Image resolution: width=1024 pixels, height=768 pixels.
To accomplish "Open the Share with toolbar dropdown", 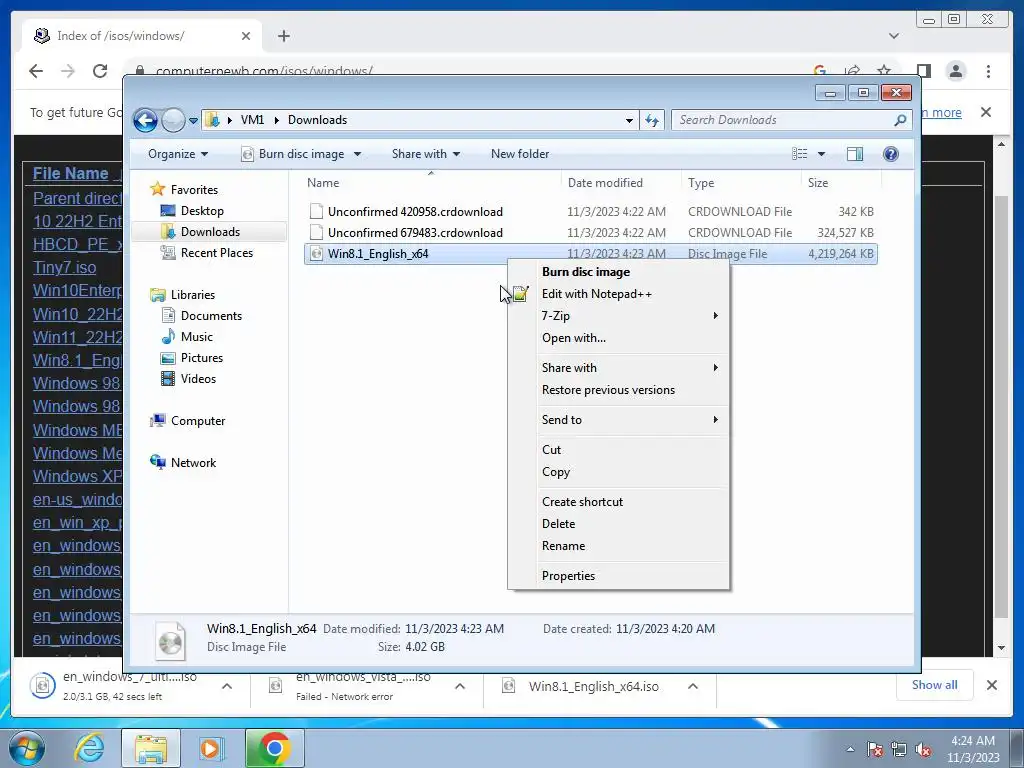I will (x=426, y=154).
